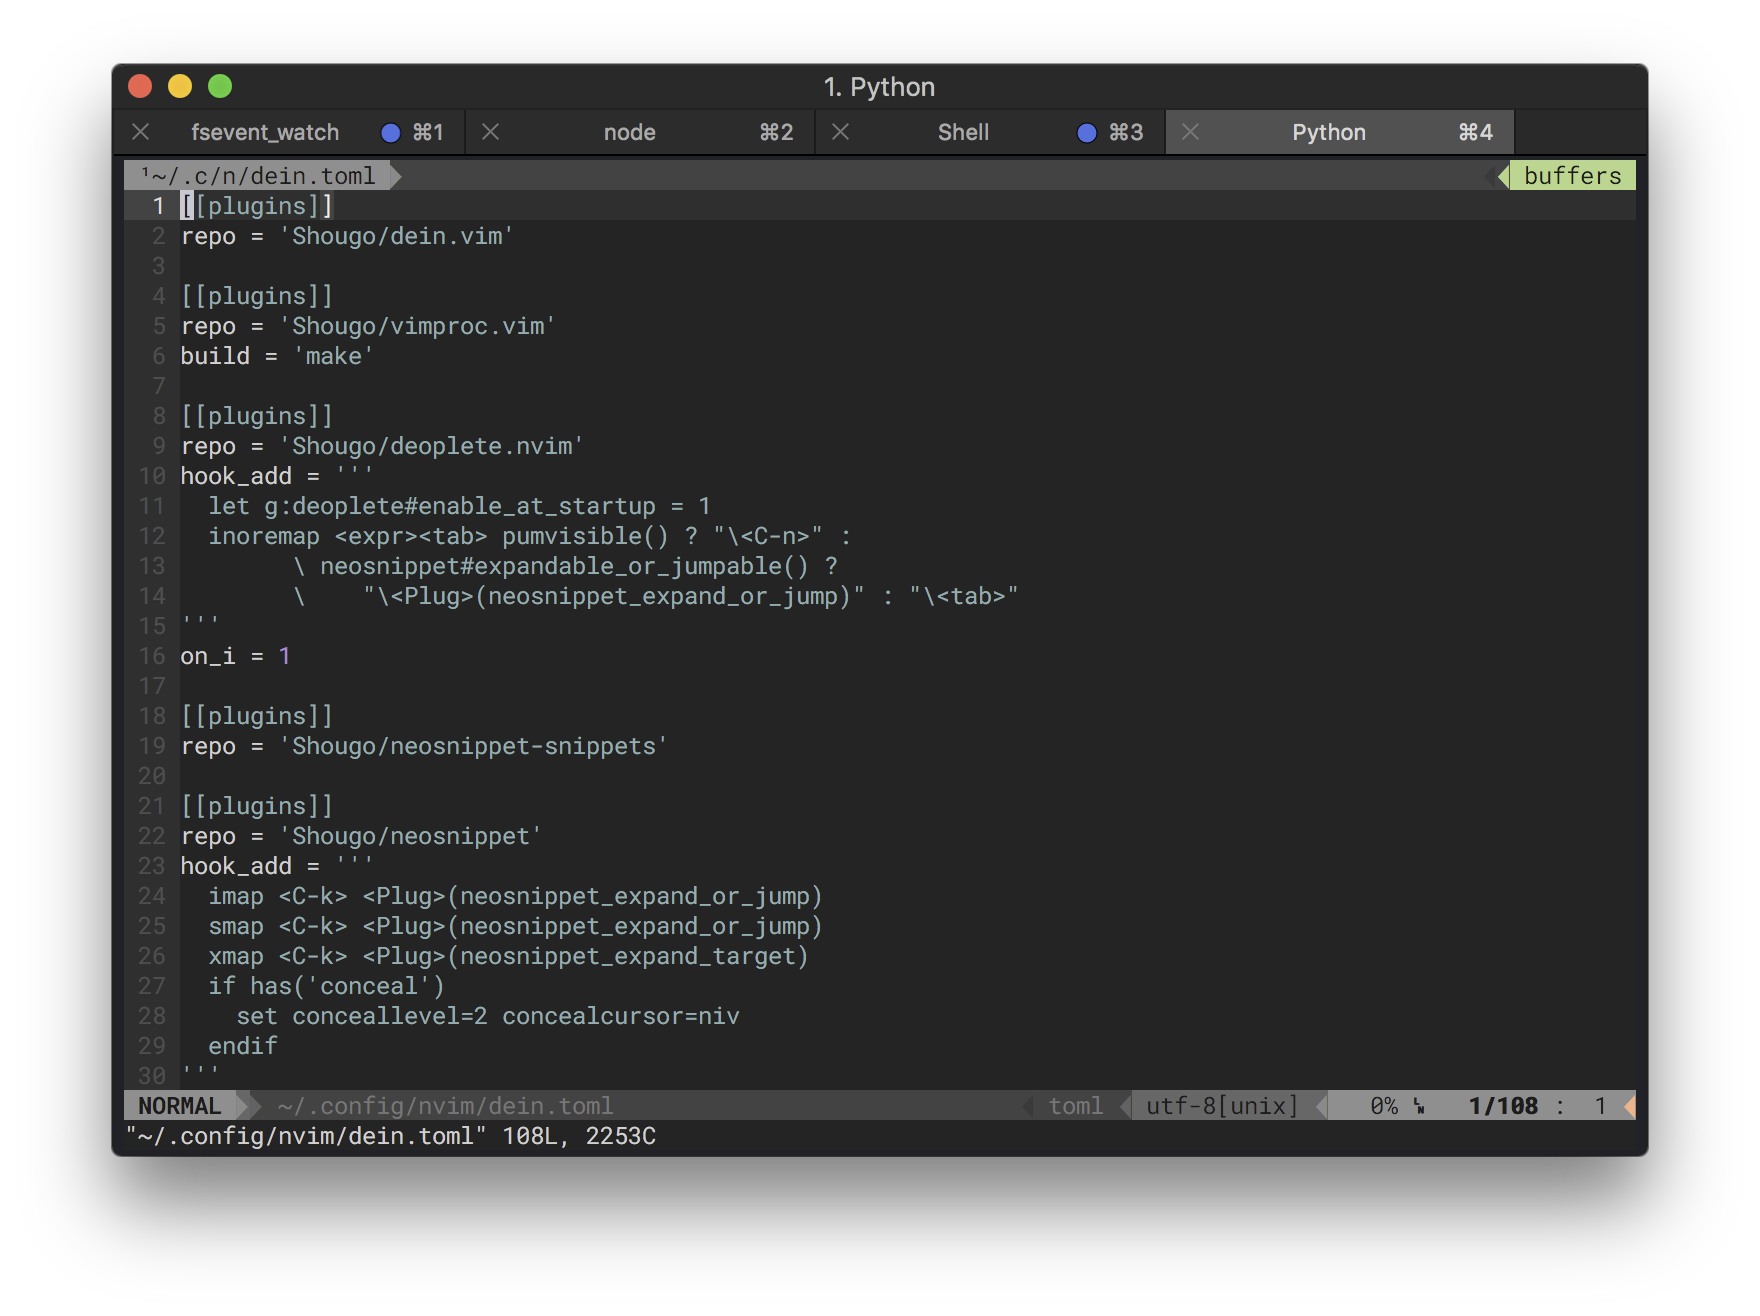Select the Shell tab
This screenshot has width=1760, height=1316.
click(963, 132)
